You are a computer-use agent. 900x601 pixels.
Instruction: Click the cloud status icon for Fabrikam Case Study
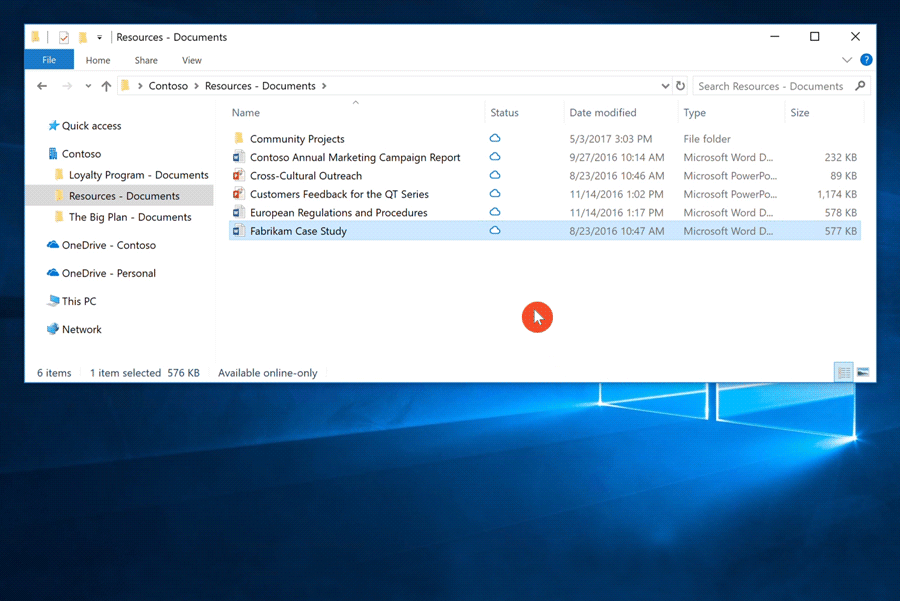[x=494, y=230]
